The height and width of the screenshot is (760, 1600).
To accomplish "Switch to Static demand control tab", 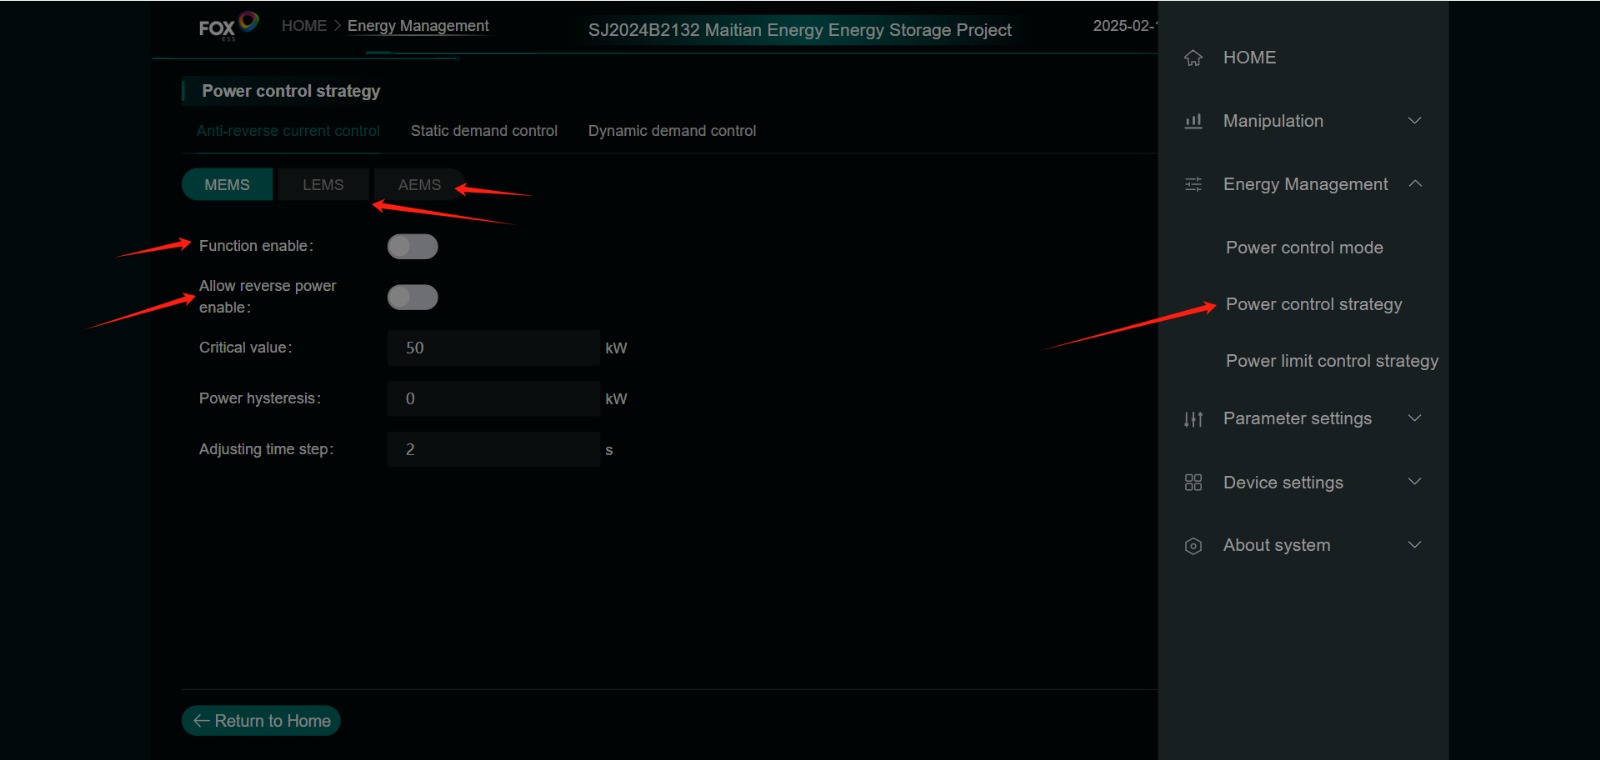I will click(484, 131).
